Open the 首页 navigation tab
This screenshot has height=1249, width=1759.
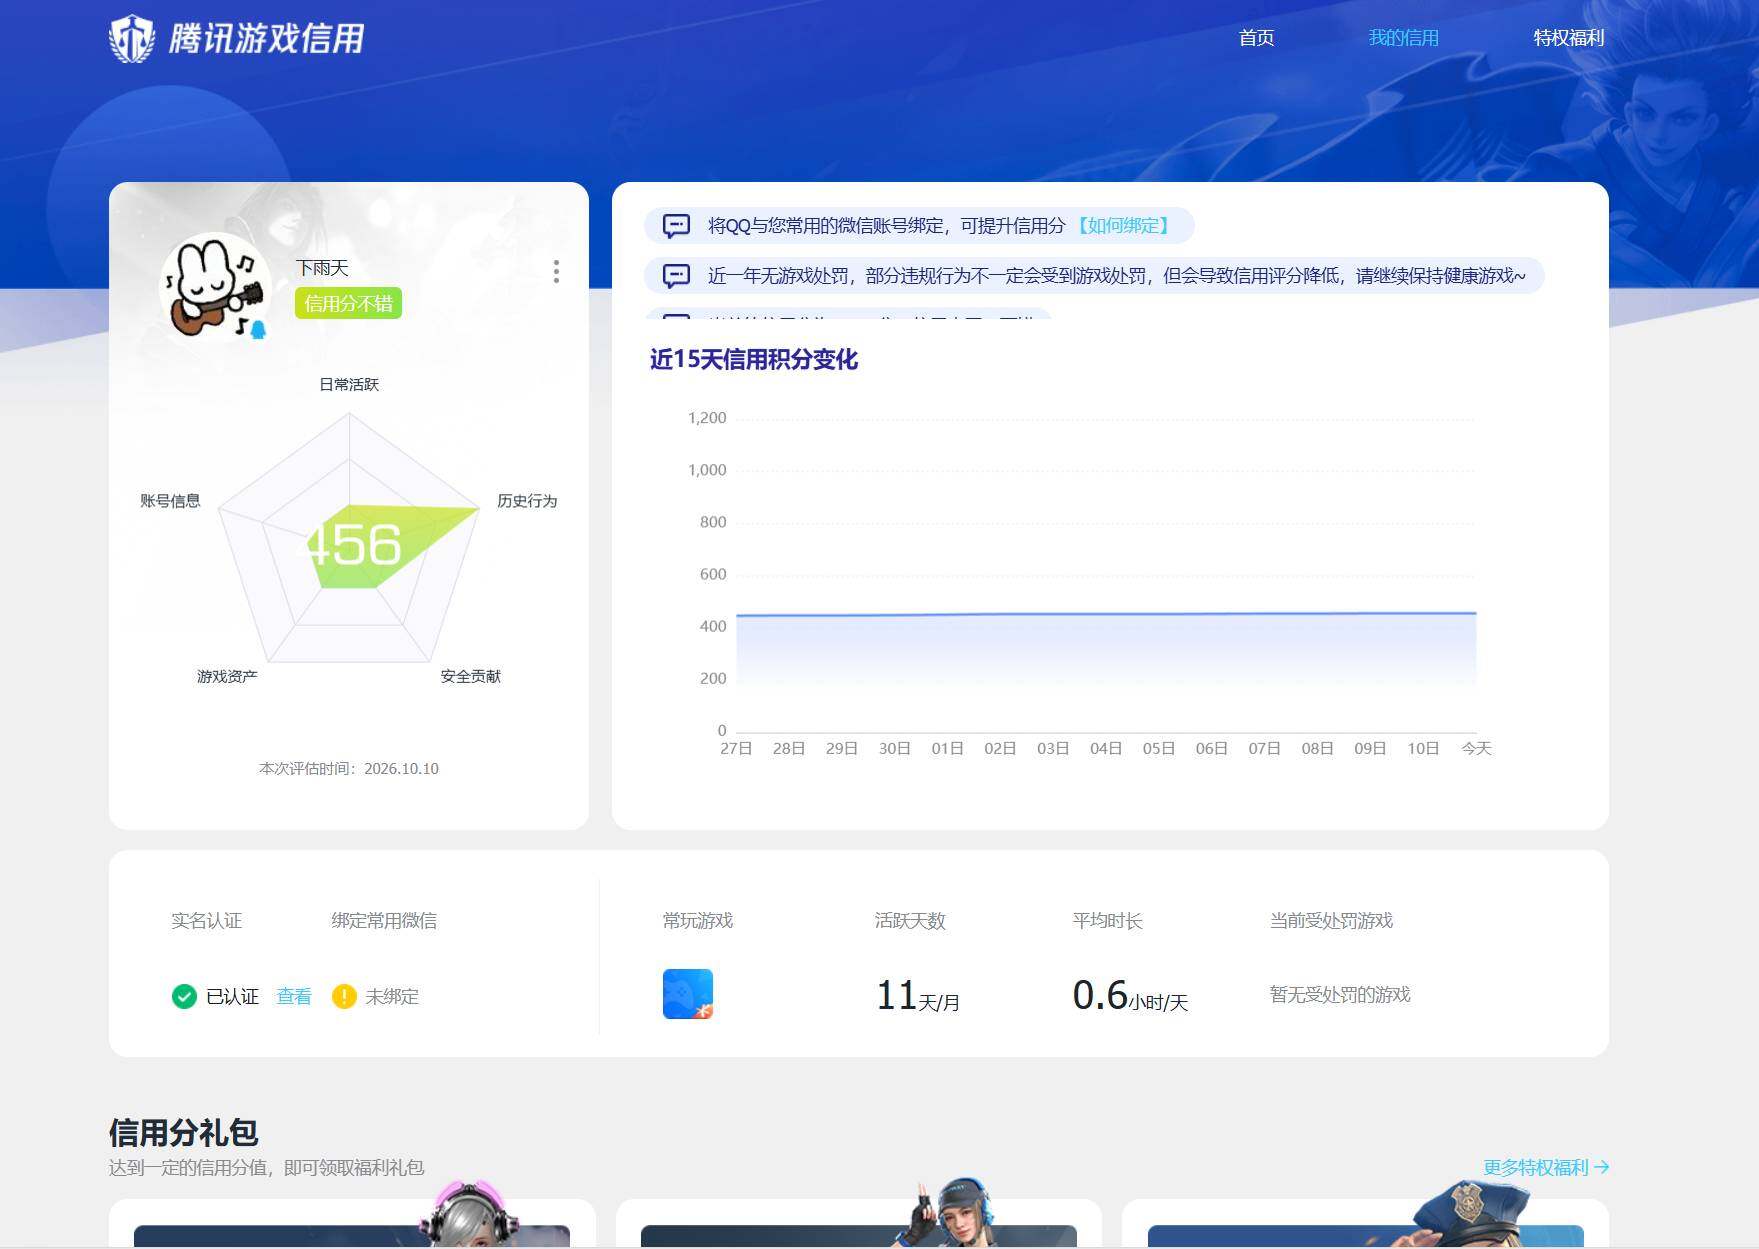click(1256, 38)
